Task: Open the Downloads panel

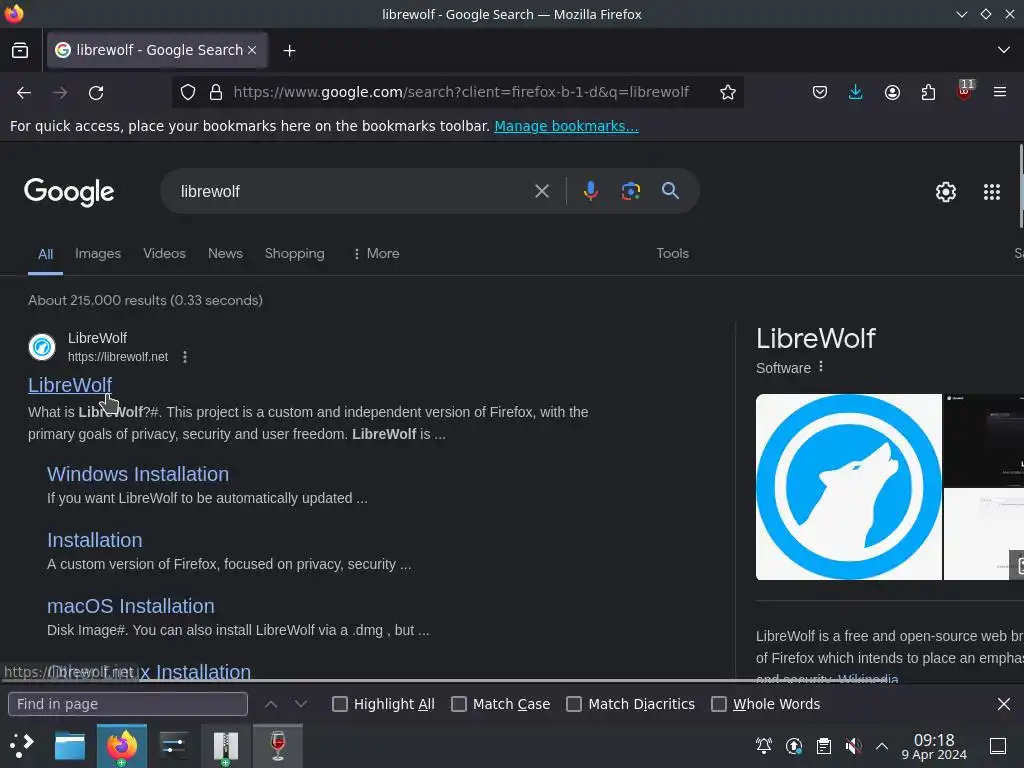Action: click(856, 93)
